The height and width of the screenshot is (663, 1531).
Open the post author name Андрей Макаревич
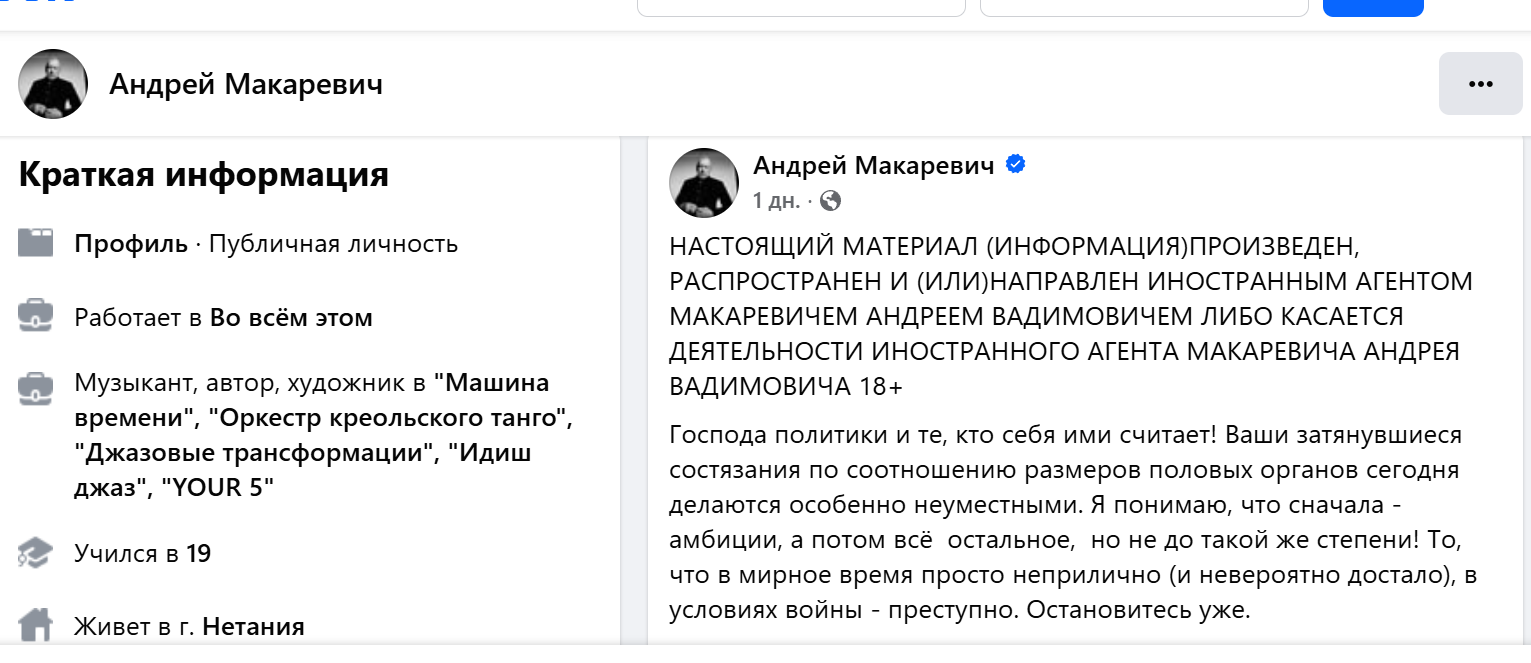[873, 165]
